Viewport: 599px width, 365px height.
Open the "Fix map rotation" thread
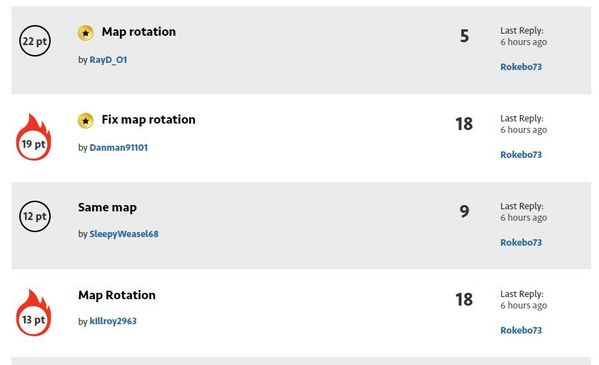pyautogui.click(x=149, y=120)
